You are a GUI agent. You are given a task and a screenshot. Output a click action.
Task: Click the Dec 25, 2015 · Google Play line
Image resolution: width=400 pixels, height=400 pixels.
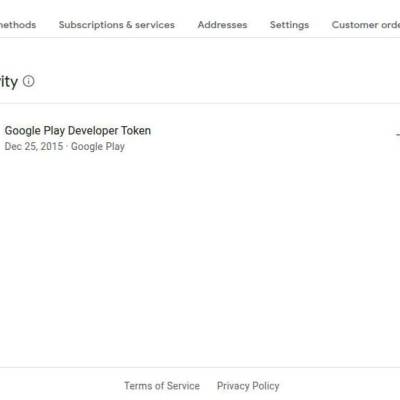click(x=65, y=146)
